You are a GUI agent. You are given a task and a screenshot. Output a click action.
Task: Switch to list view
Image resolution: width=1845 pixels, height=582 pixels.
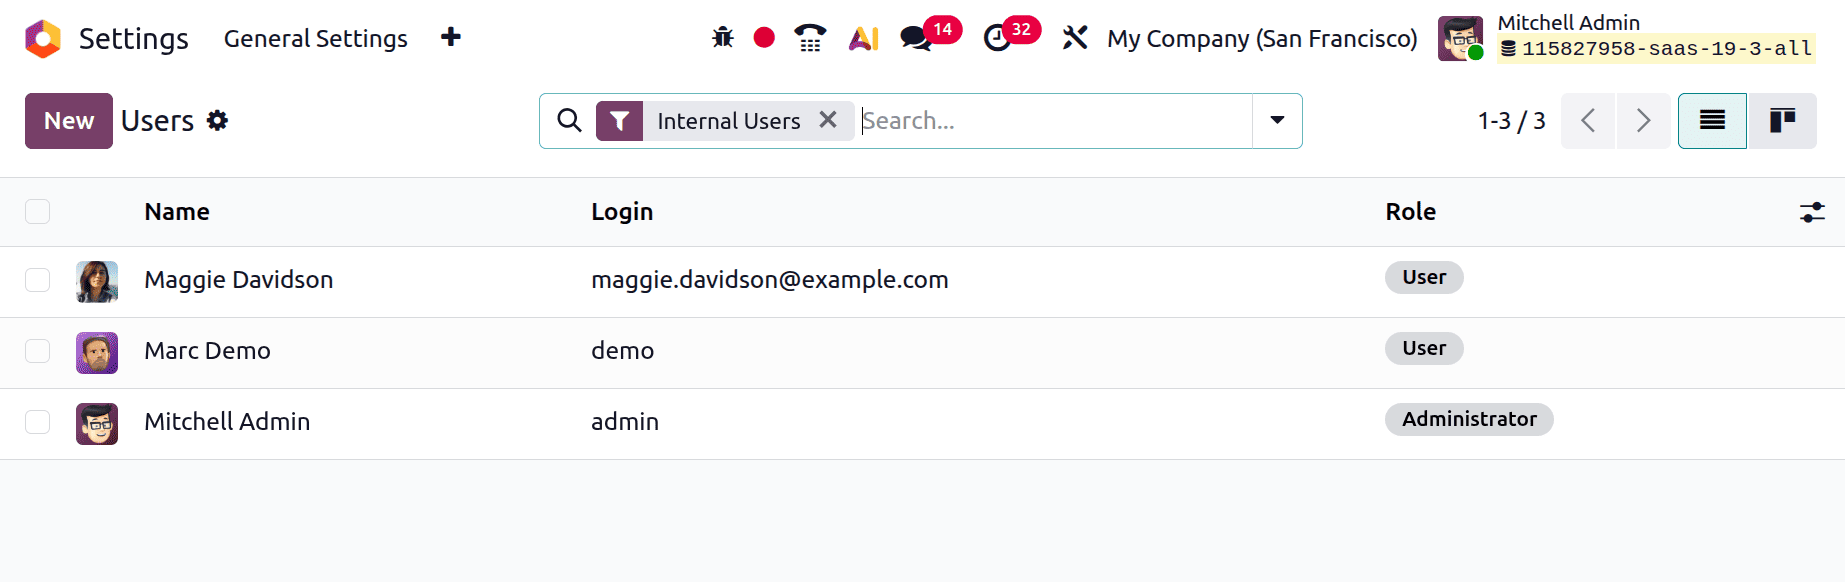coord(1712,121)
